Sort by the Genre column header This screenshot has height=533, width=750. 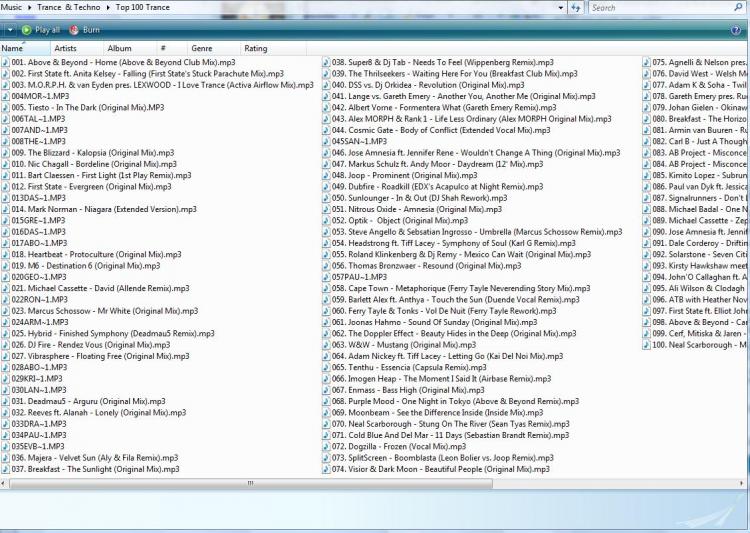point(214,48)
